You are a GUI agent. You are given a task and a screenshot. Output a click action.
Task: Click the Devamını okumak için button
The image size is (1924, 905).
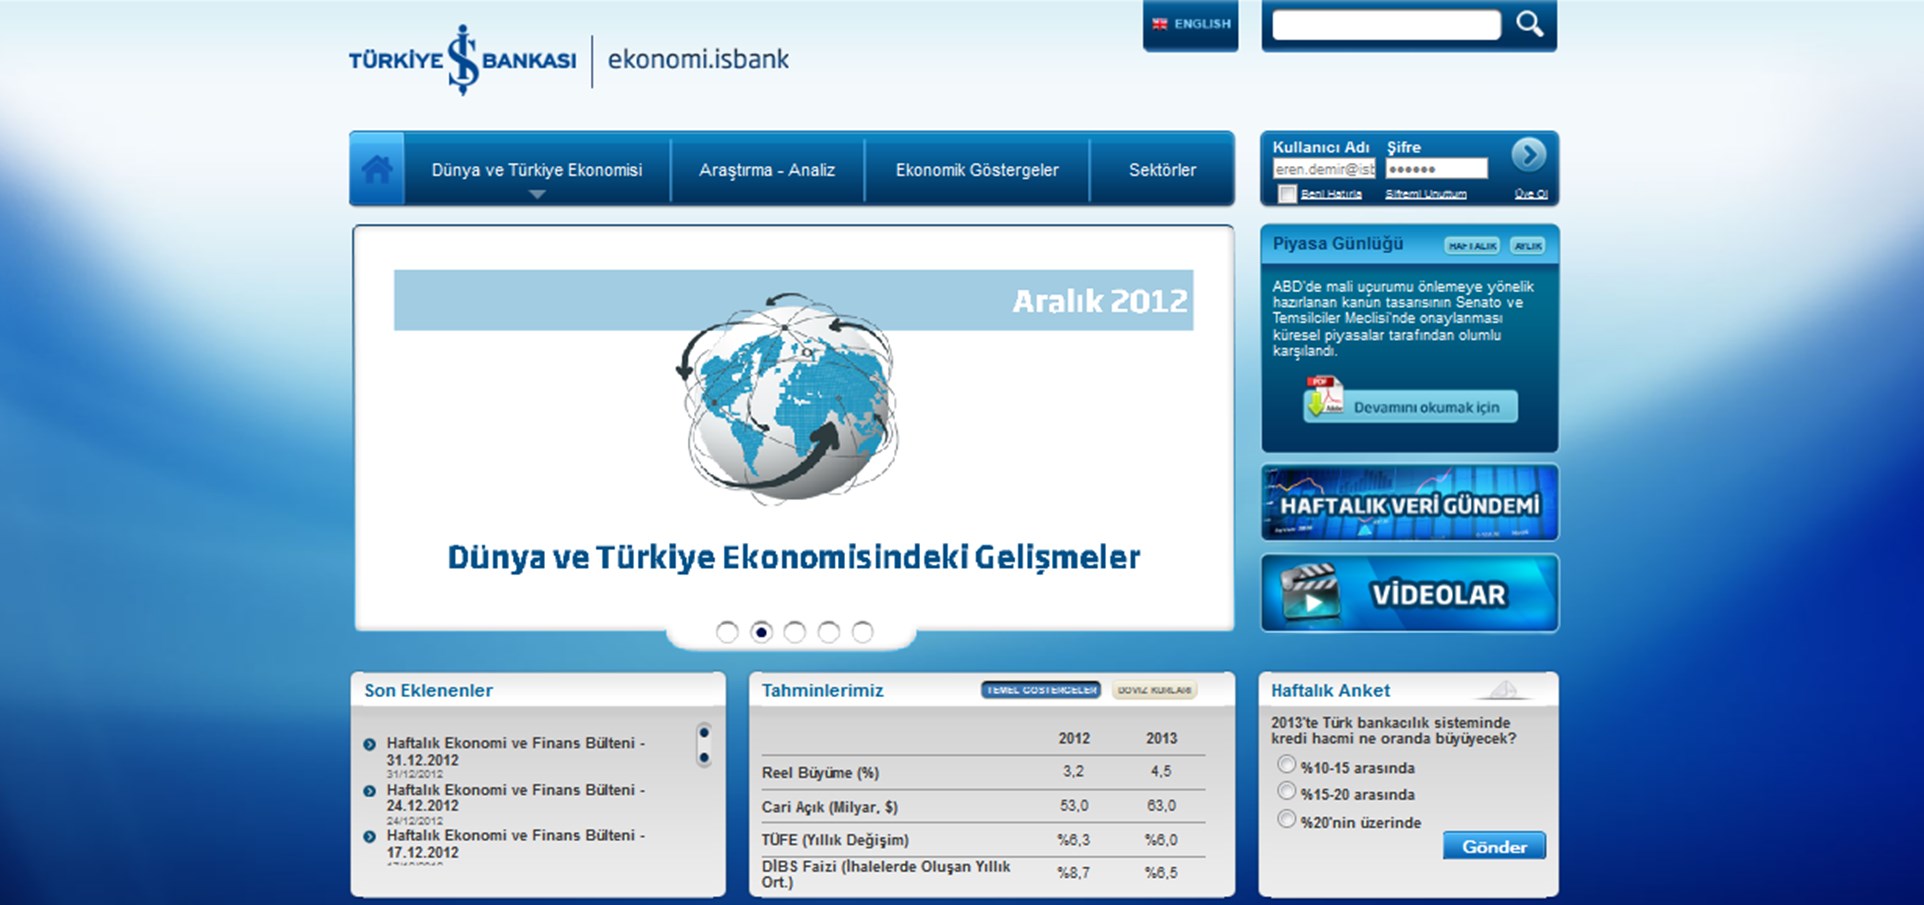(1411, 406)
